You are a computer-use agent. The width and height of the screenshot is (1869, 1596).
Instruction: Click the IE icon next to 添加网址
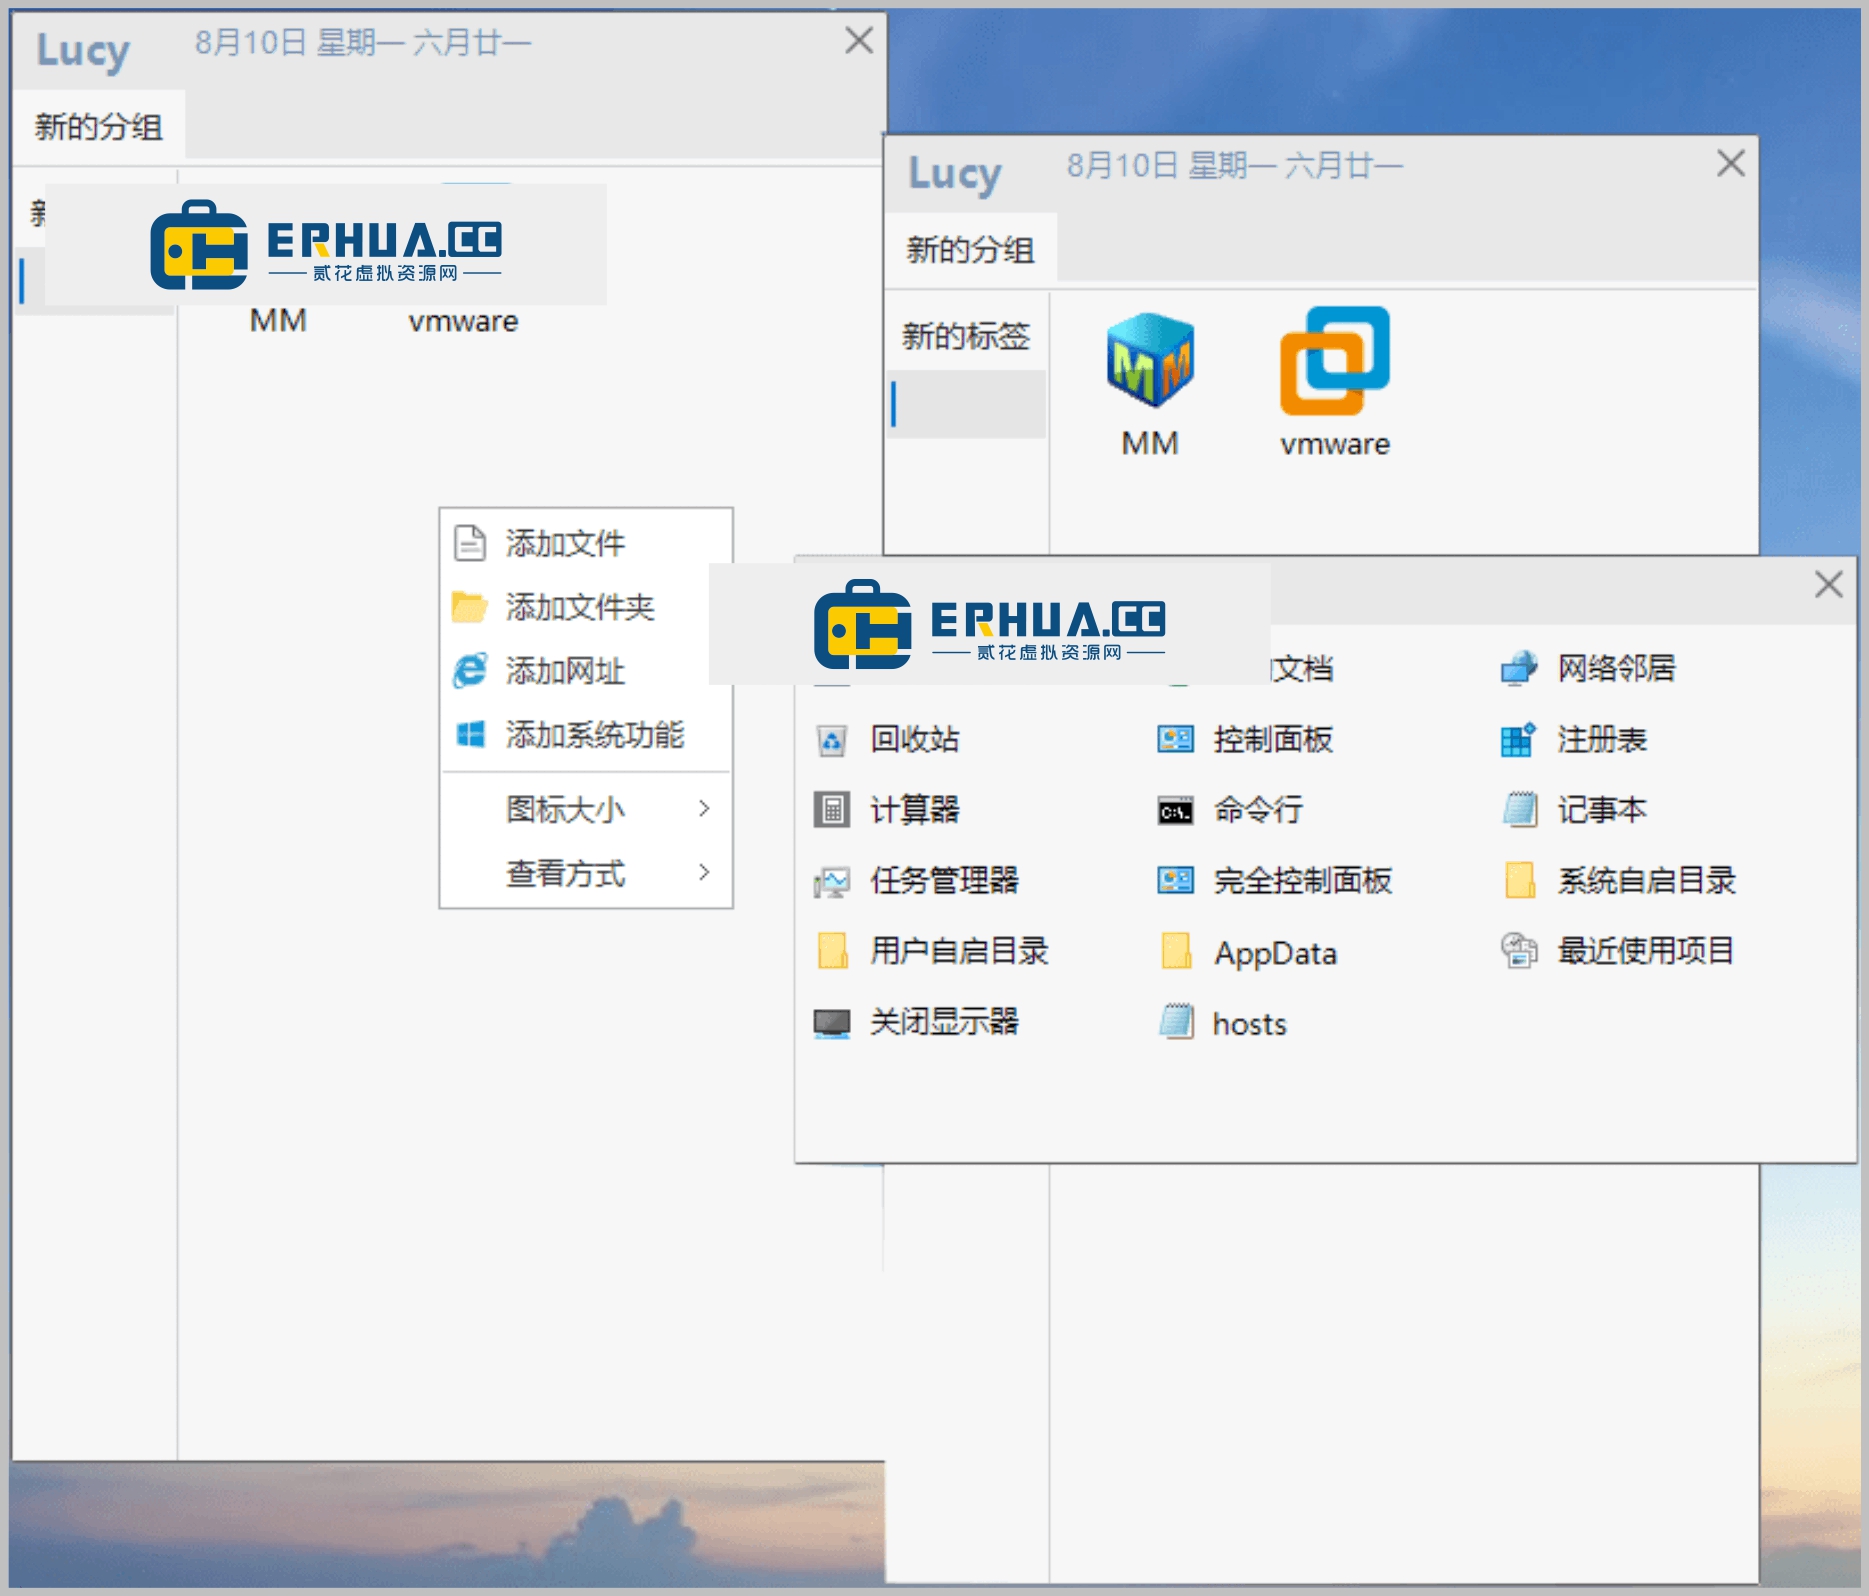pyautogui.click(x=470, y=670)
